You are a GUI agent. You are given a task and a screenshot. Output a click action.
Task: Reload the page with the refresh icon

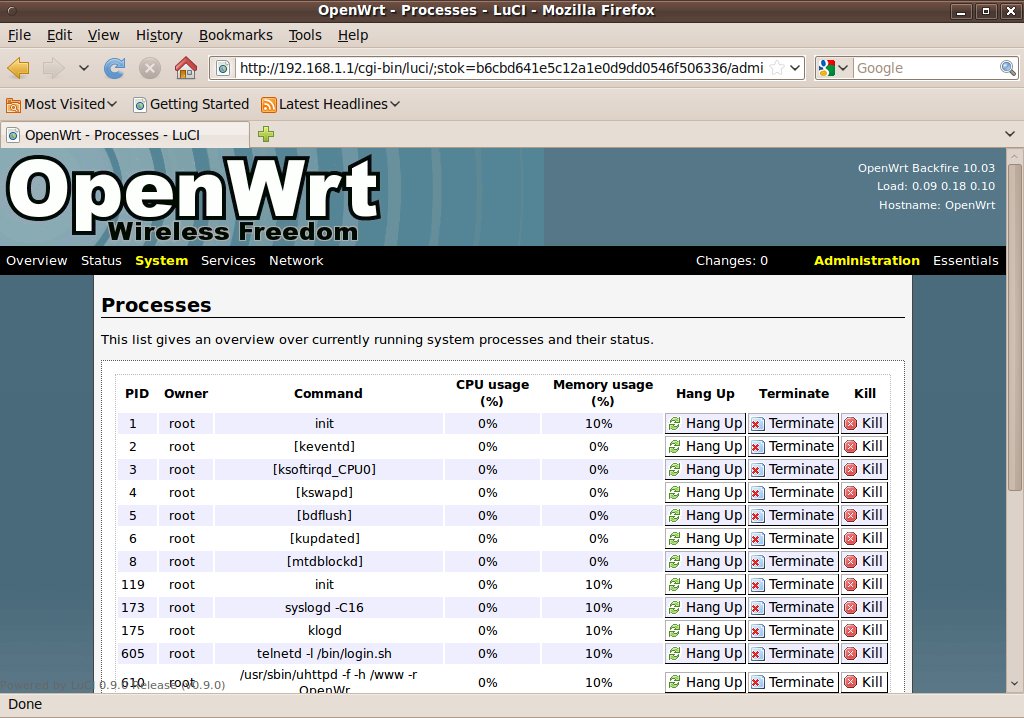(115, 68)
